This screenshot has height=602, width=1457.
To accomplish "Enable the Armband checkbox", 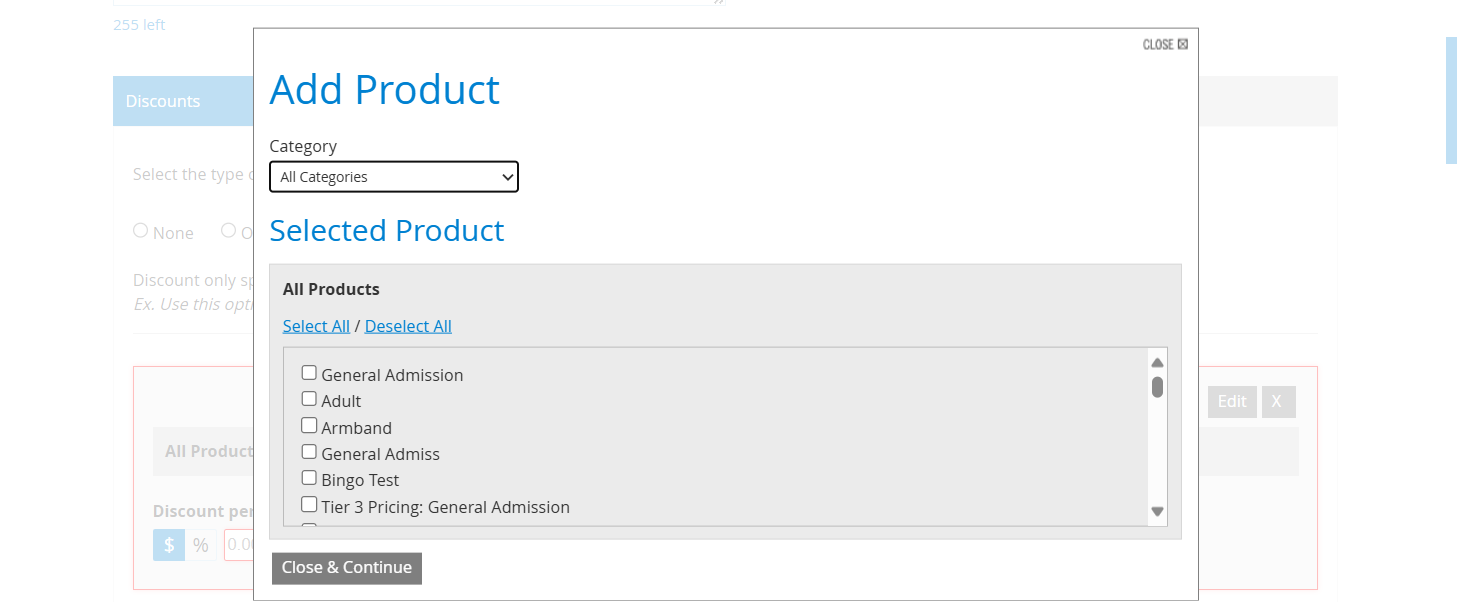I will click(x=309, y=426).
